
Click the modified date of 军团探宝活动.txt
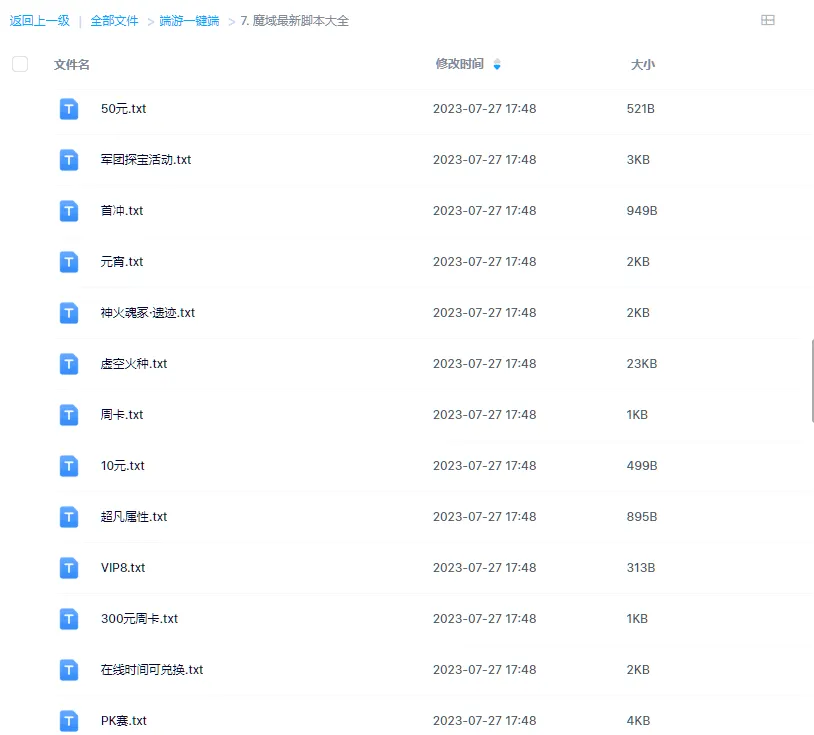485,159
